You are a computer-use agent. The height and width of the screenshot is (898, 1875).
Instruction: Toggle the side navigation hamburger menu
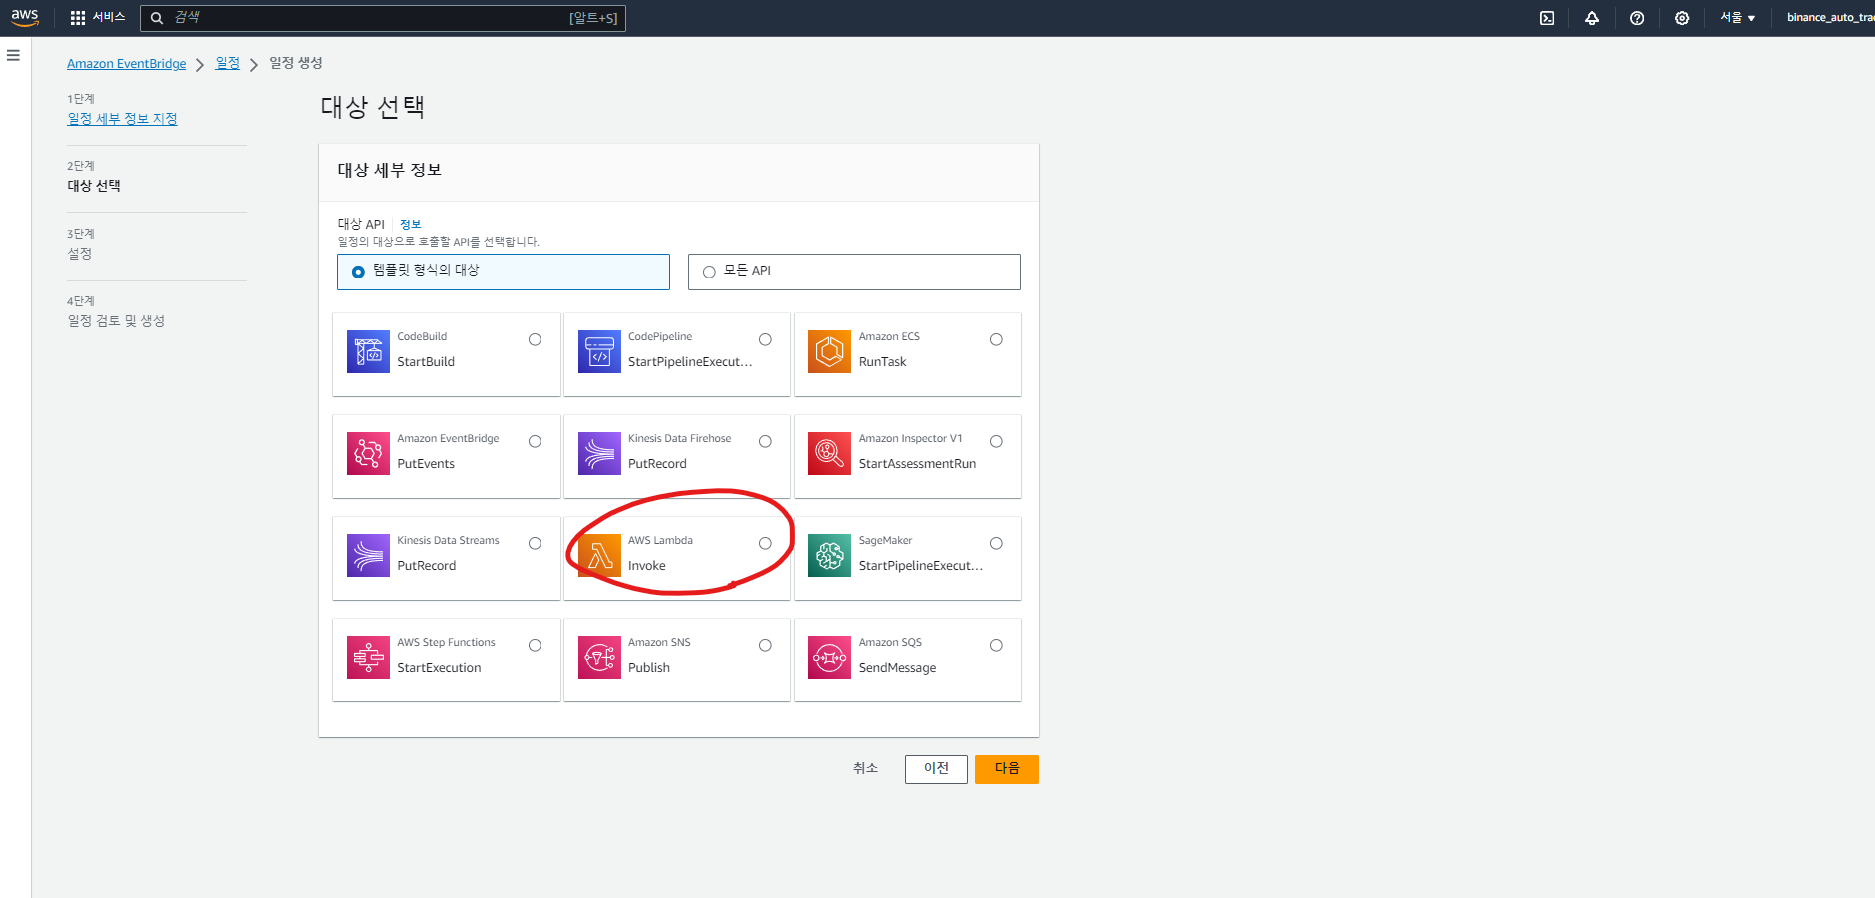click(13, 55)
